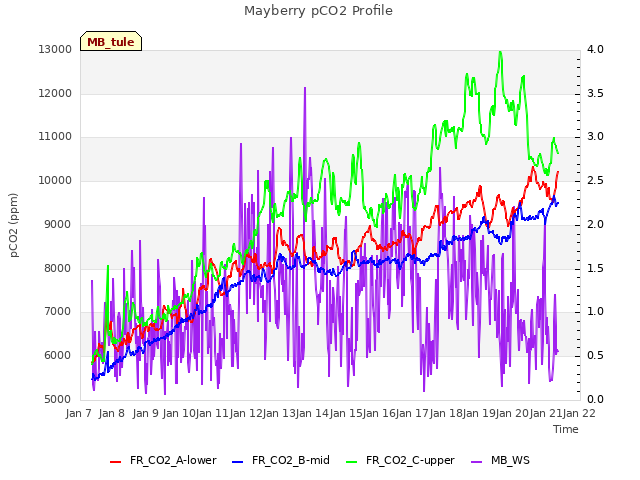Click the 0.0 right axis tick label
Screen dimensions: 640x480
[x=595, y=399]
